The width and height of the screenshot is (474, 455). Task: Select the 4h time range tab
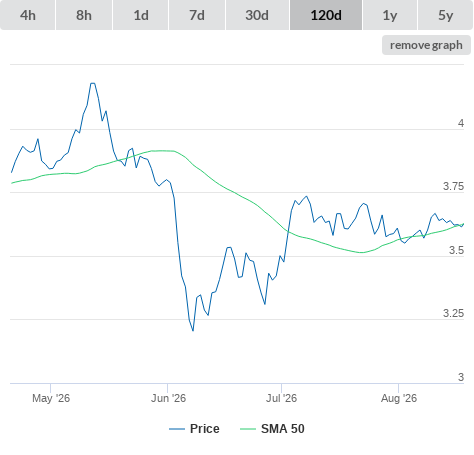(x=28, y=15)
